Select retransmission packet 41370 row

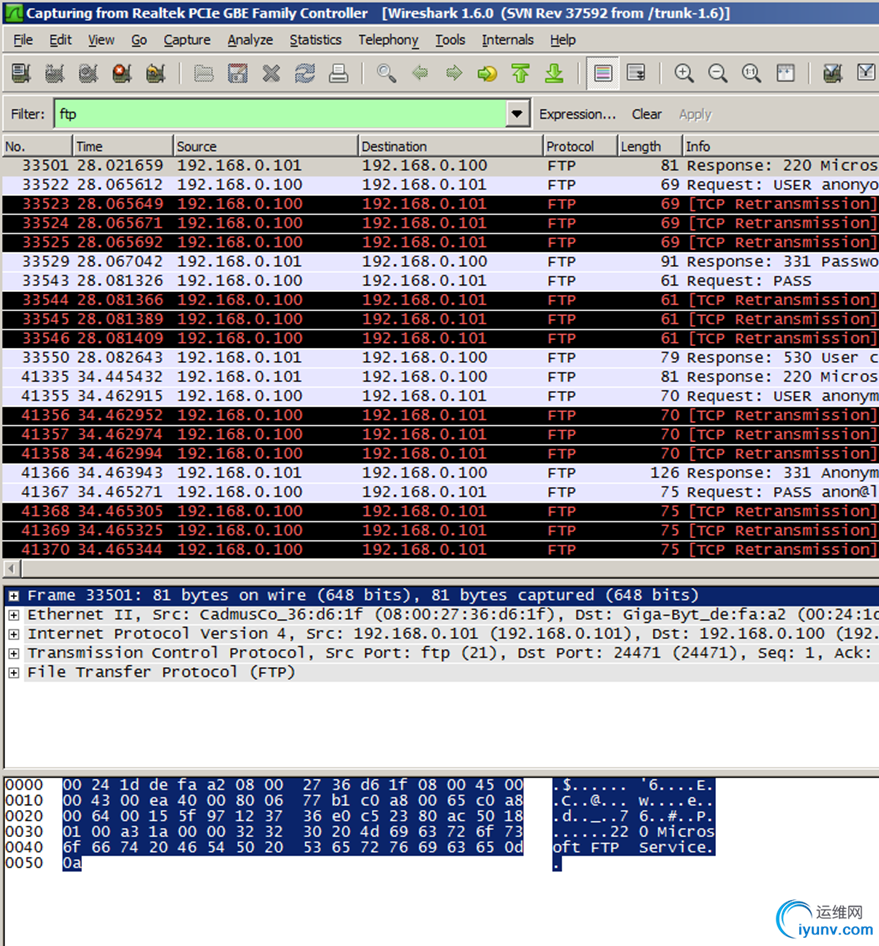(440, 550)
